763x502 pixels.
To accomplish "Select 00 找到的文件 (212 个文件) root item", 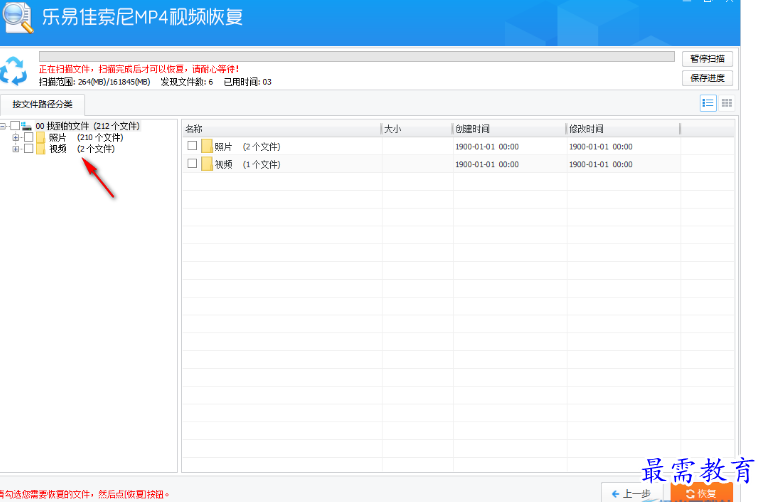I will [x=88, y=126].
